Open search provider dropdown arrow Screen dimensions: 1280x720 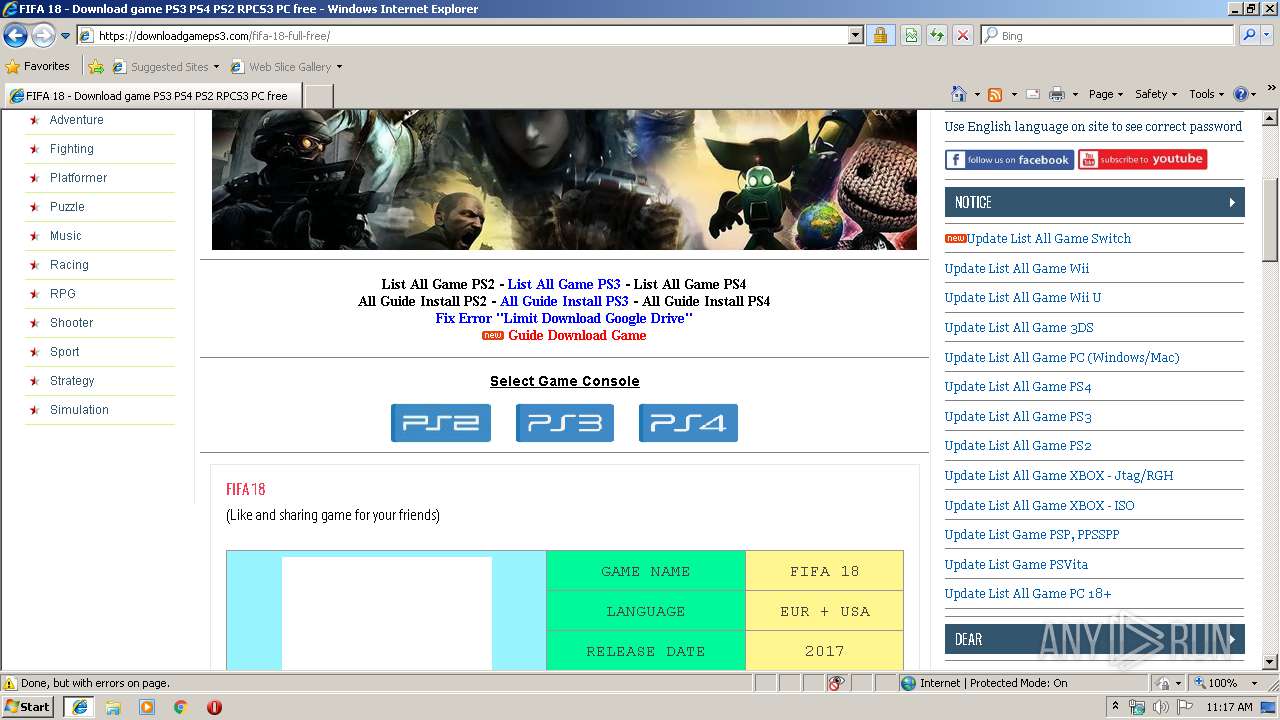tap(1267, 36)
